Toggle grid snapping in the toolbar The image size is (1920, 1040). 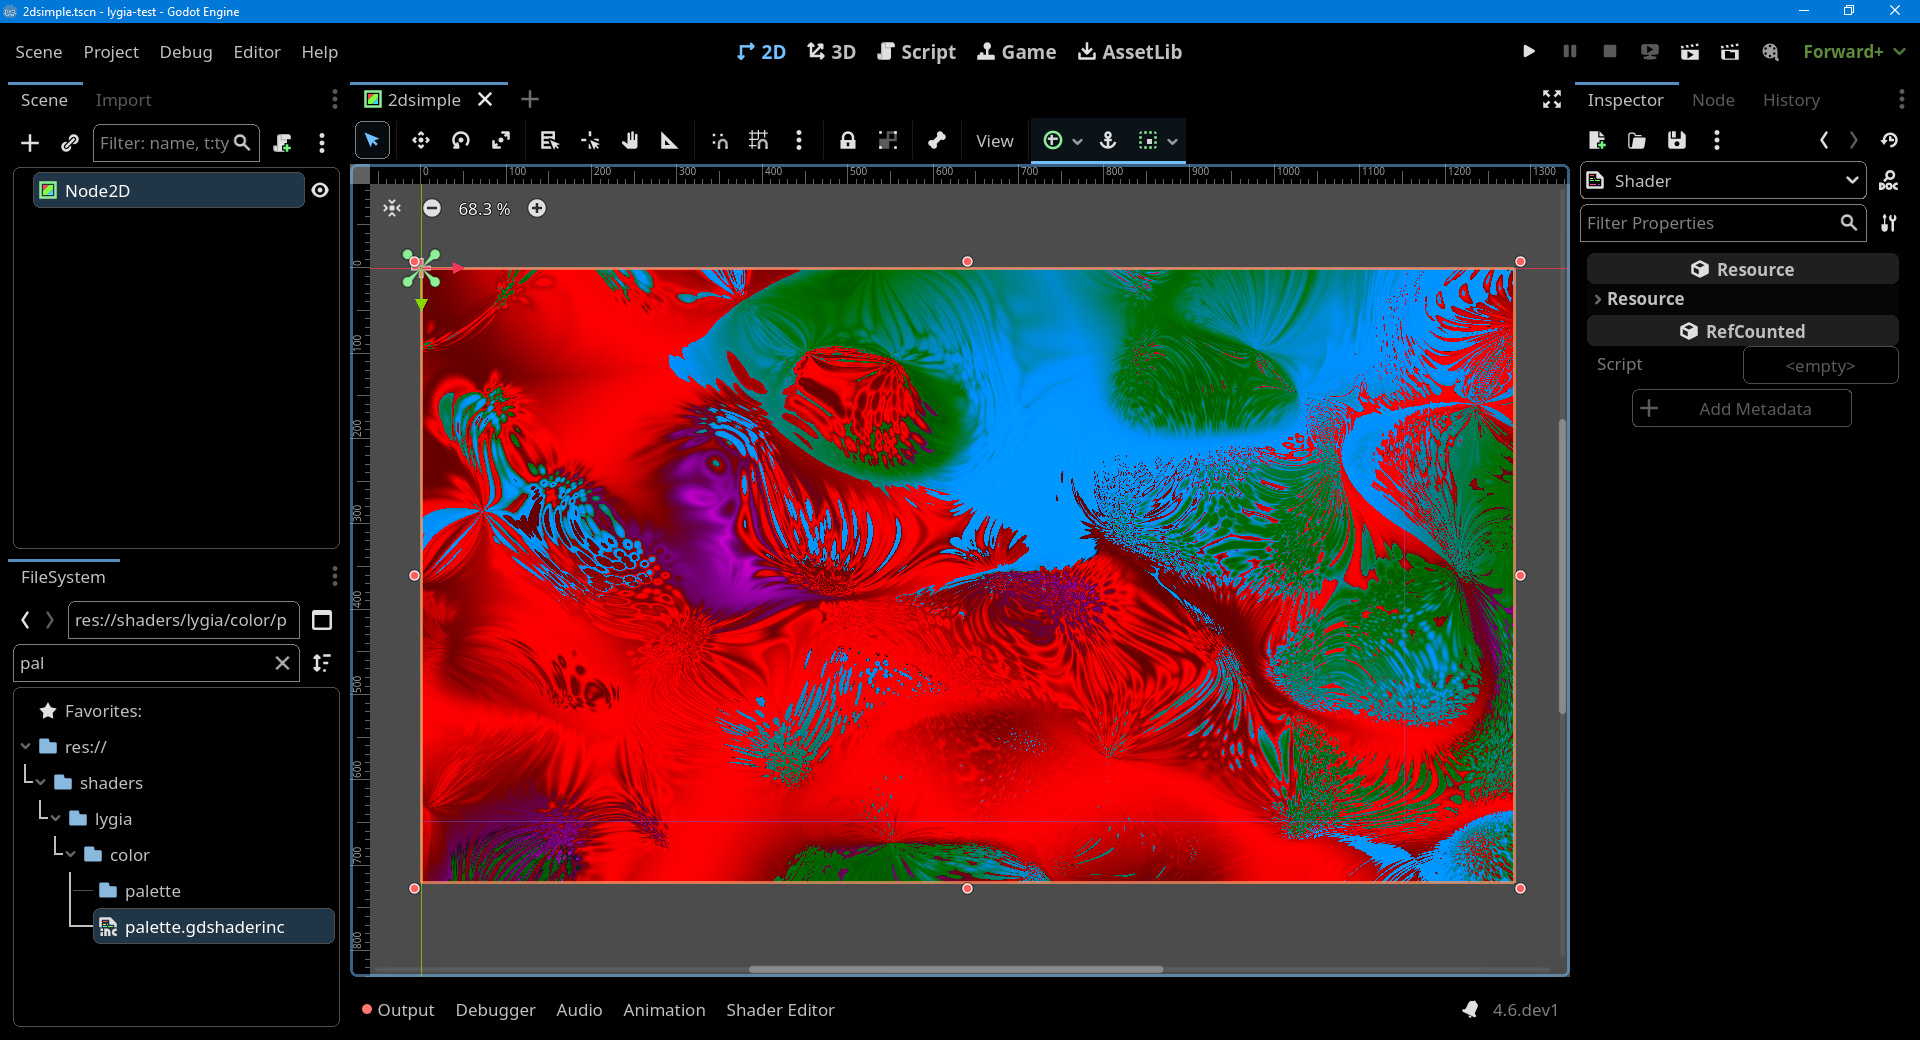coord(758,141)
